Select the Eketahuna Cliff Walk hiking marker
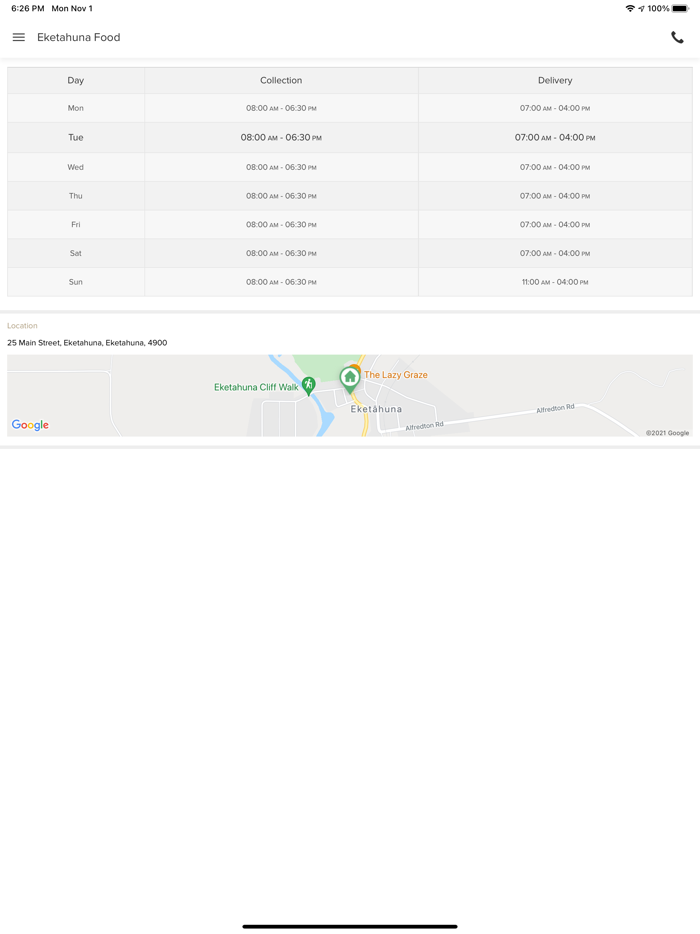The width and height of the screenshot is (700, 934). pyautogui.click(x=308, y=385)
